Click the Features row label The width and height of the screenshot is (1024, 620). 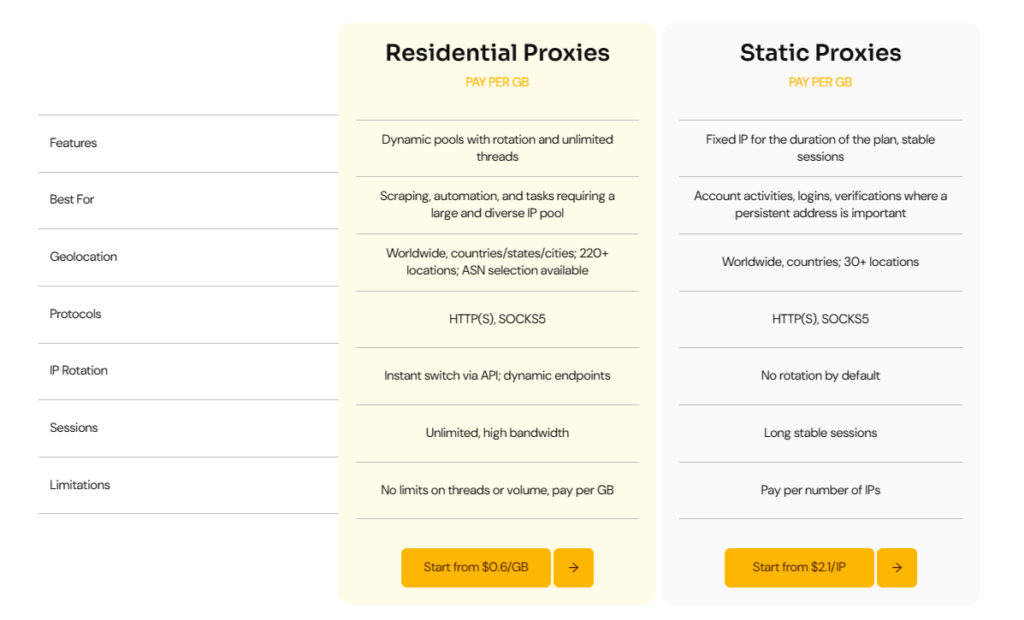[x=73, y=143]
